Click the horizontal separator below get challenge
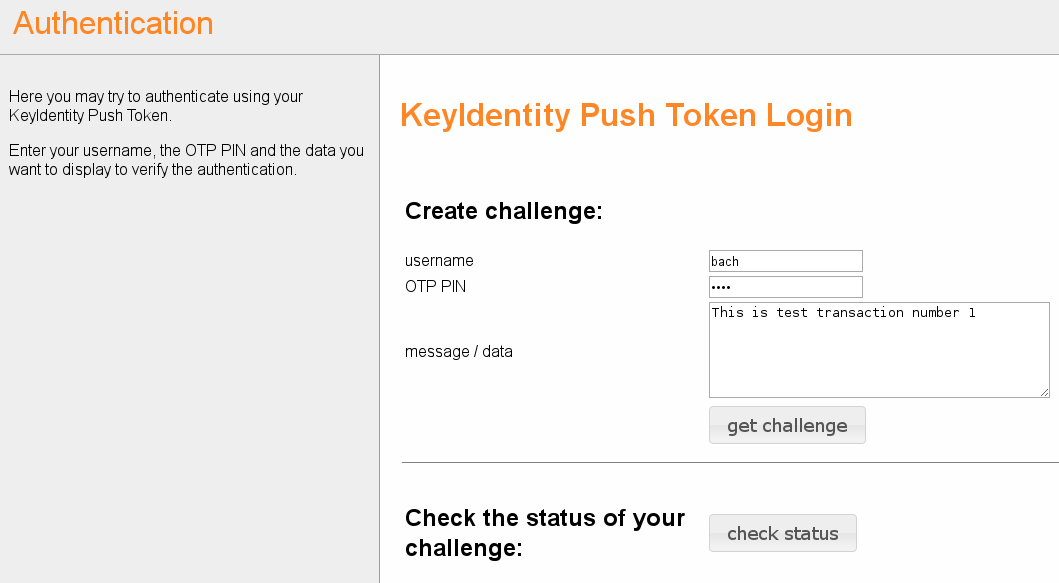Screen dimensions: 1059x583 pos(730,463)
